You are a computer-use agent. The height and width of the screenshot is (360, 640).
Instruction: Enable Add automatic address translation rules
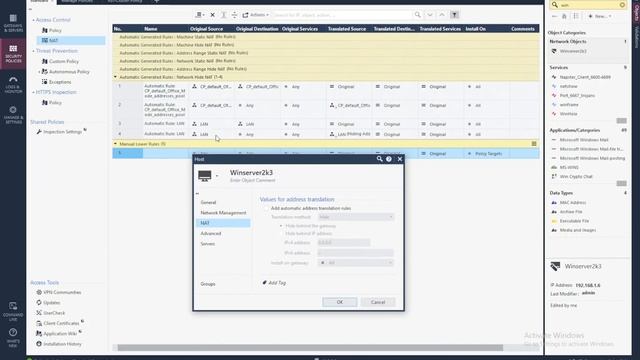pos(266,208)
